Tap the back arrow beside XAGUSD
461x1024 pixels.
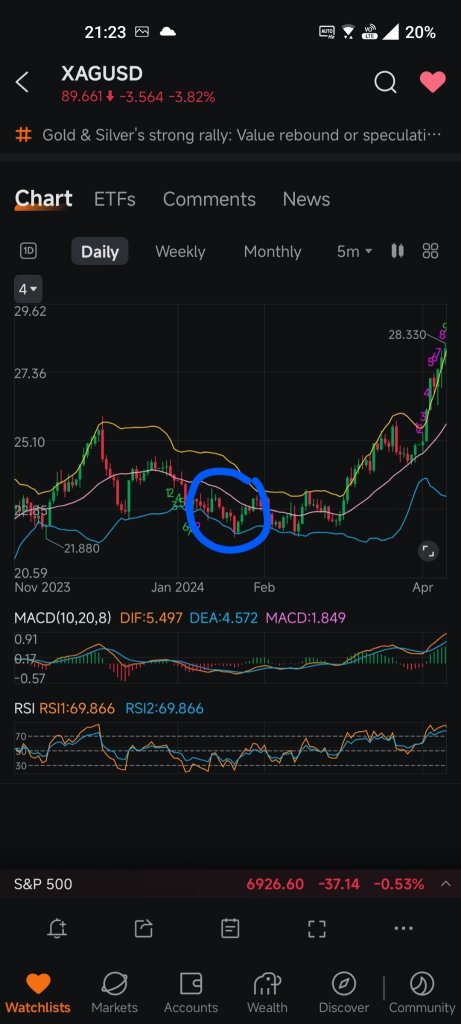[22, 83]
